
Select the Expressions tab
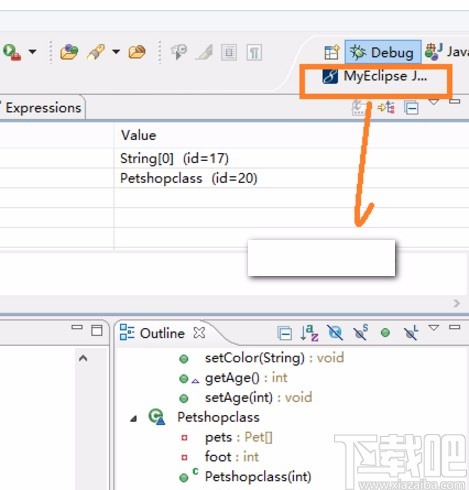(43, 108)
